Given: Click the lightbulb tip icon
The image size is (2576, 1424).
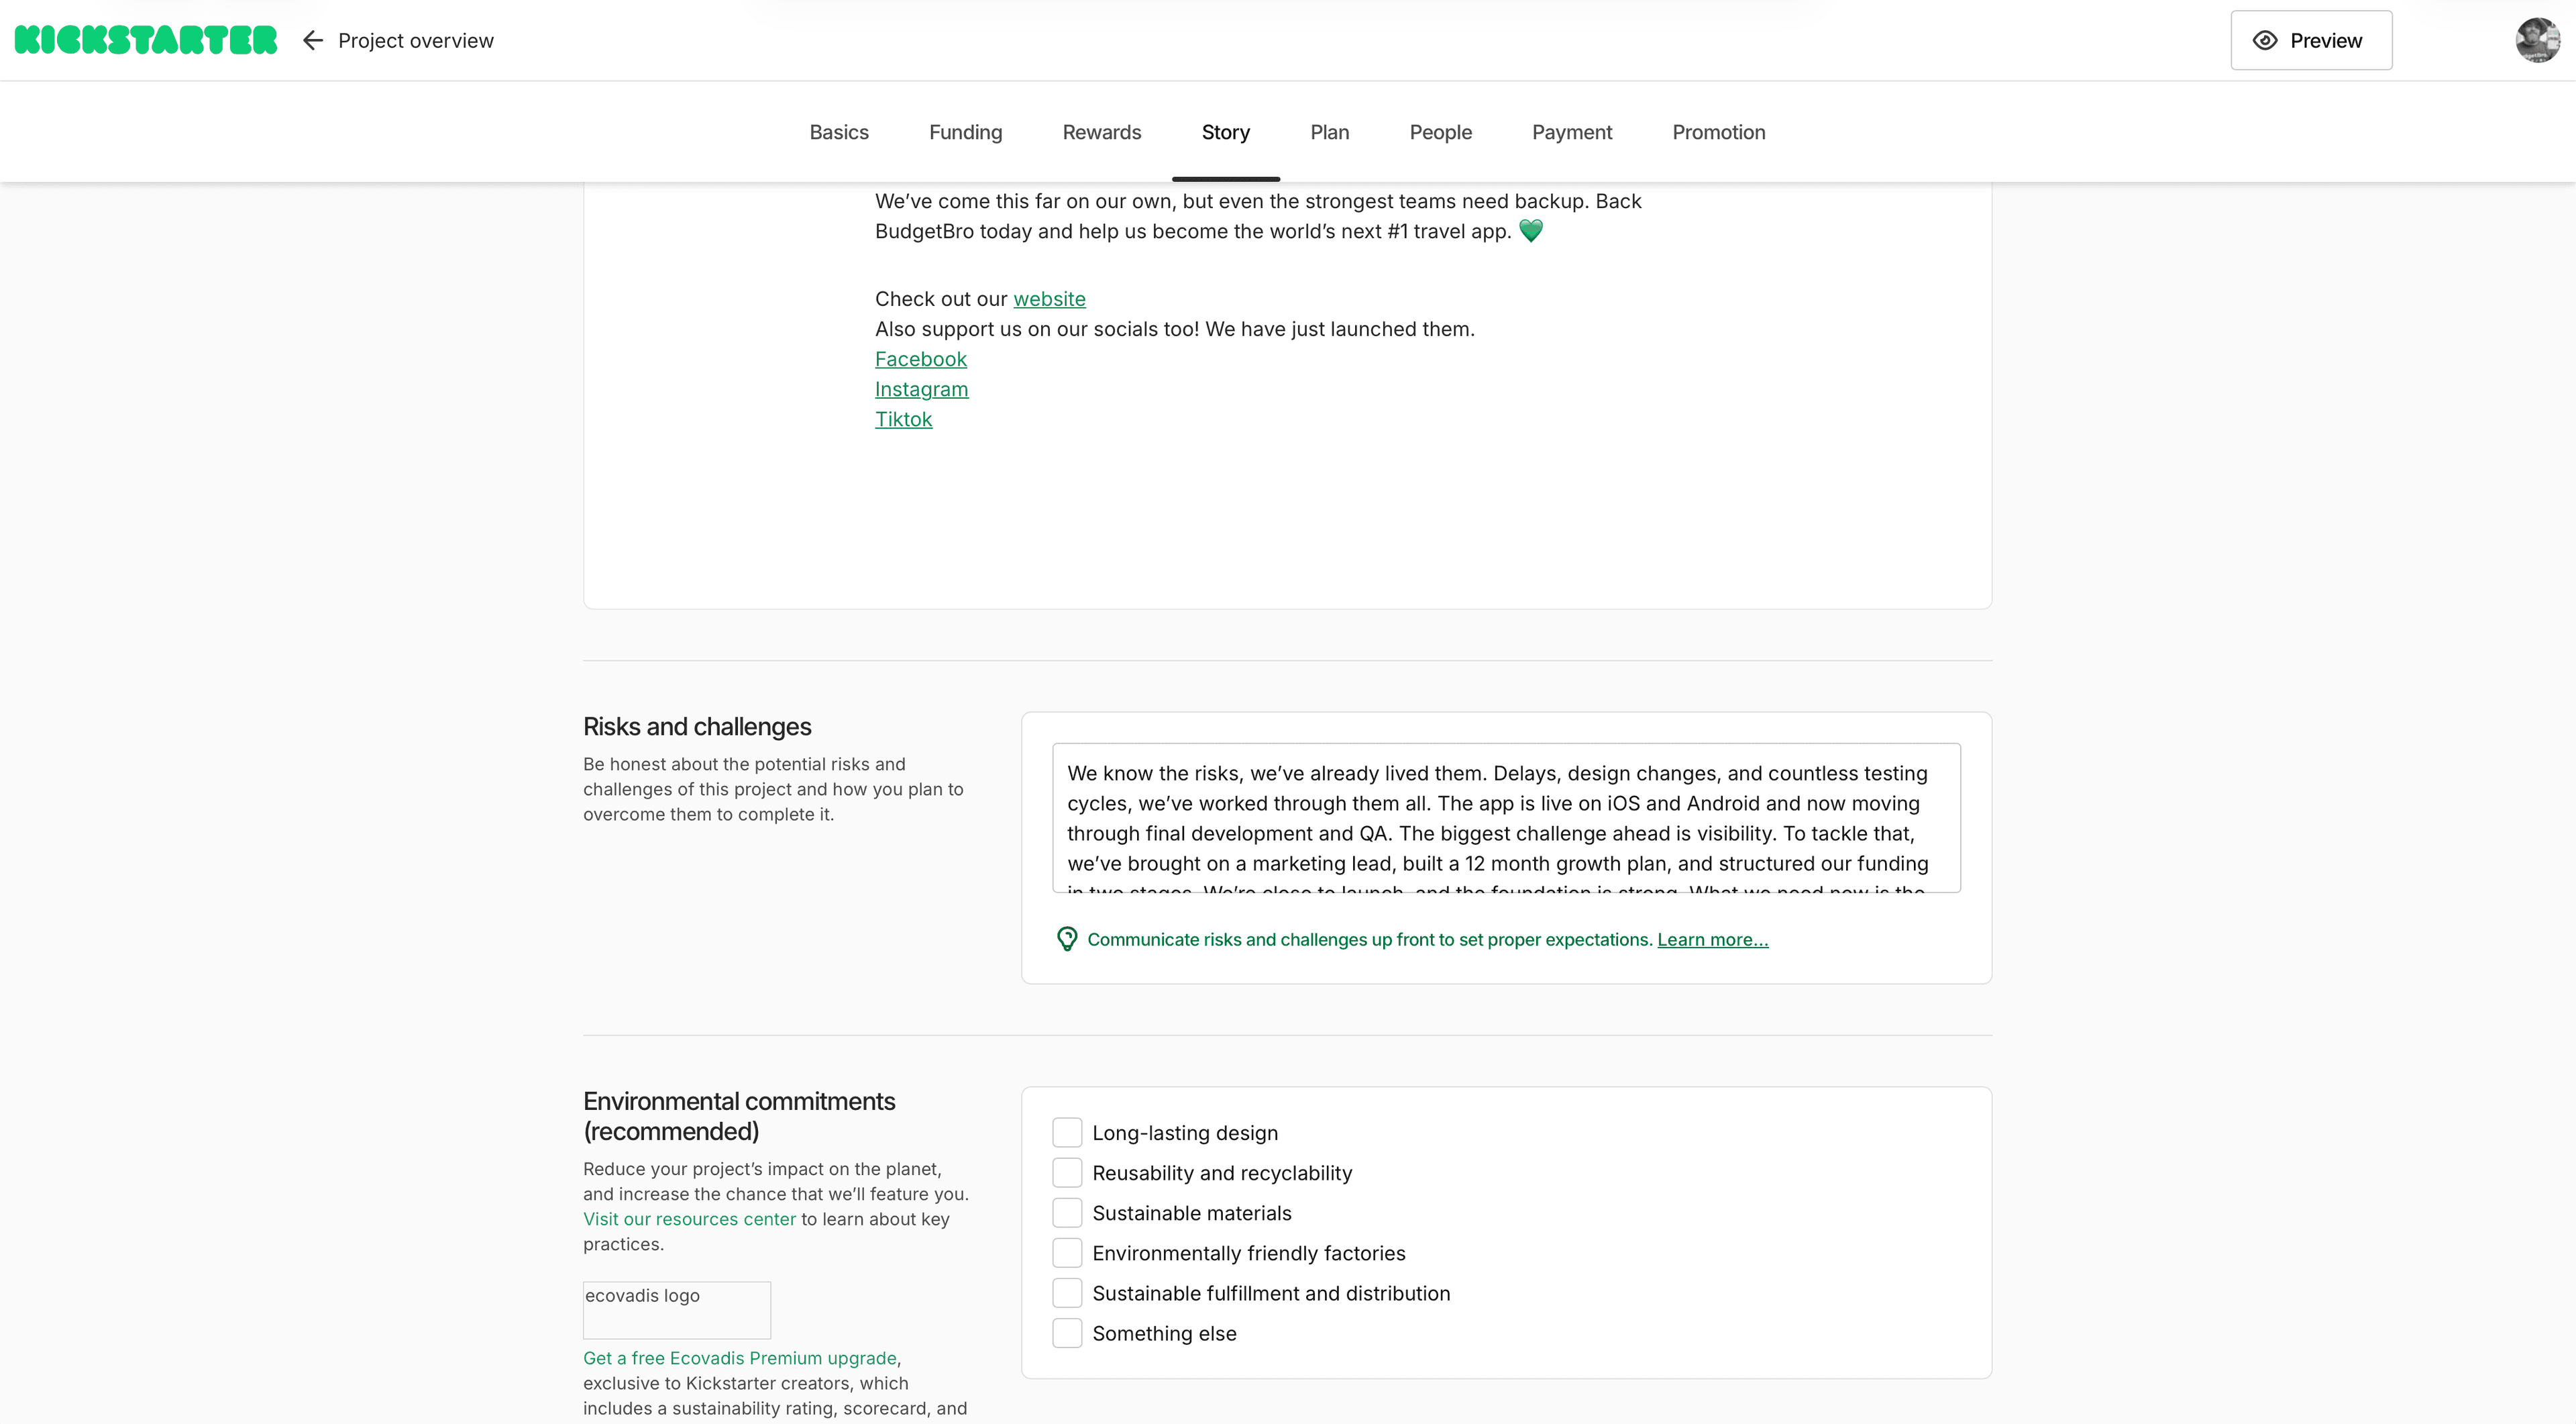Looking at the screenshot, I should [1066, 939].
